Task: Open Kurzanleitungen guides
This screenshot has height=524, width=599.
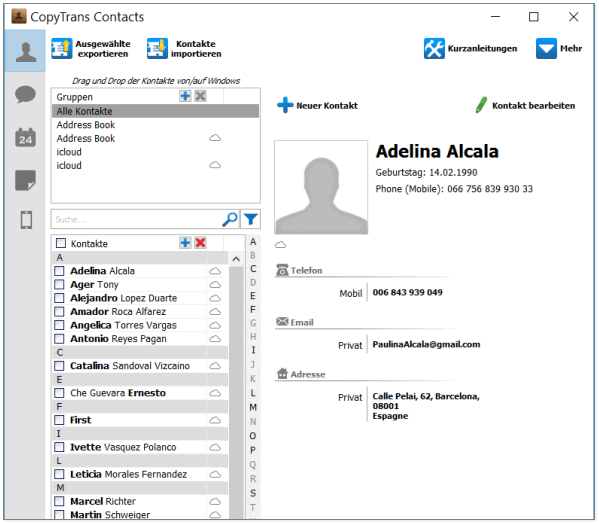Action: pos(470,49)
